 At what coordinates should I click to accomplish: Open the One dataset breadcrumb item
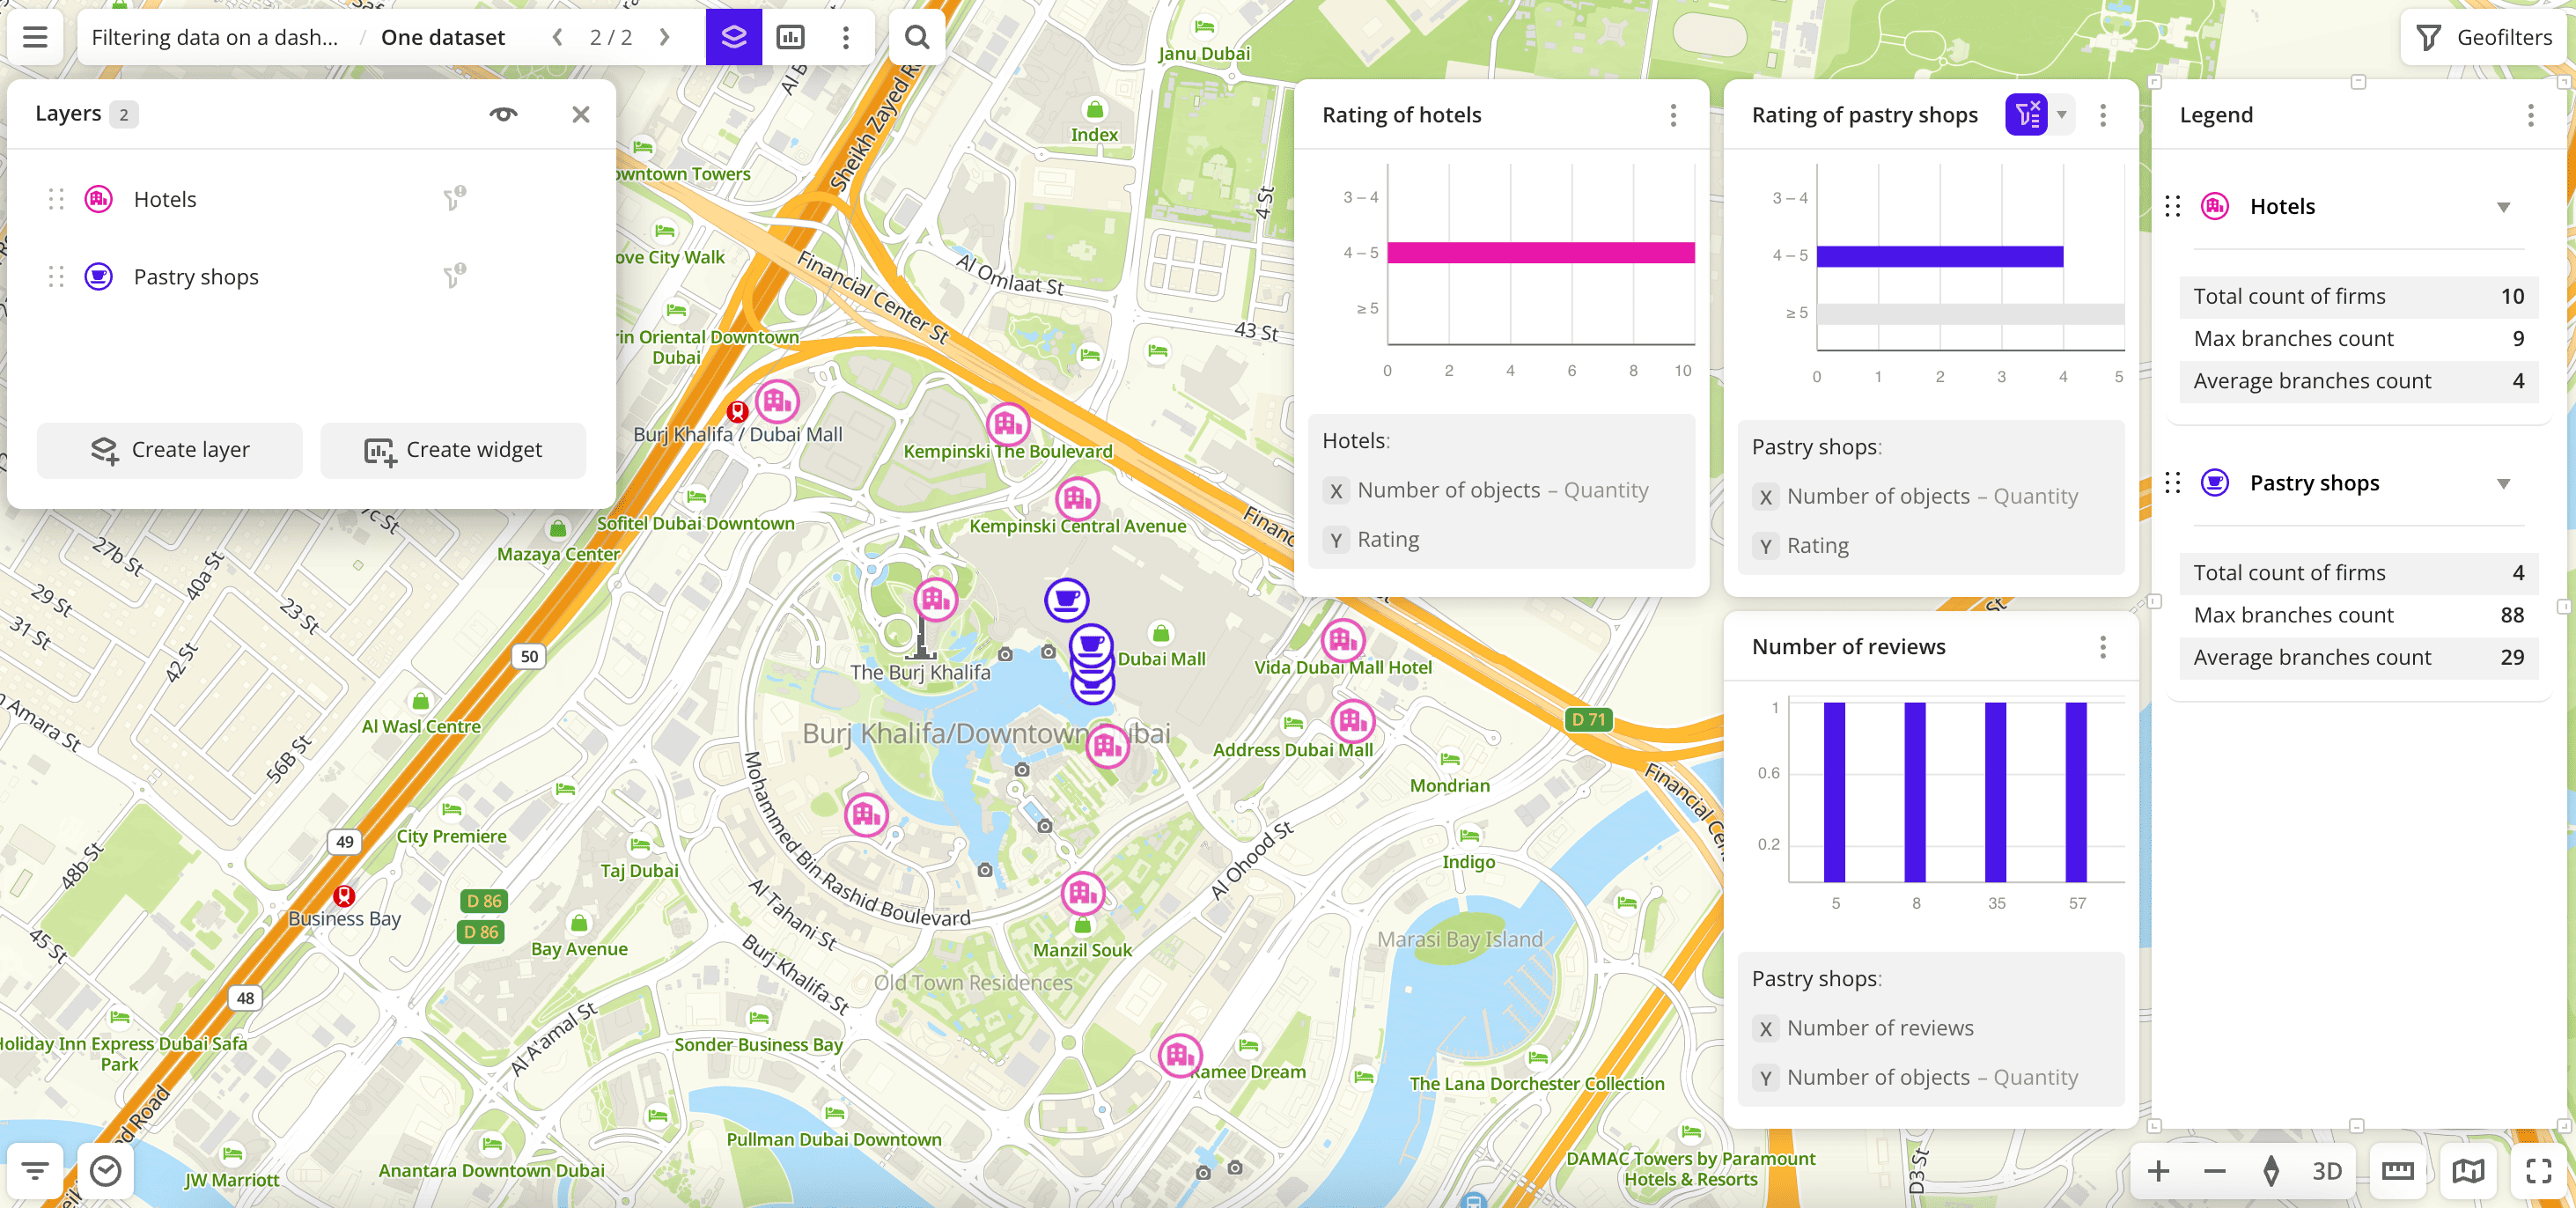442,37
